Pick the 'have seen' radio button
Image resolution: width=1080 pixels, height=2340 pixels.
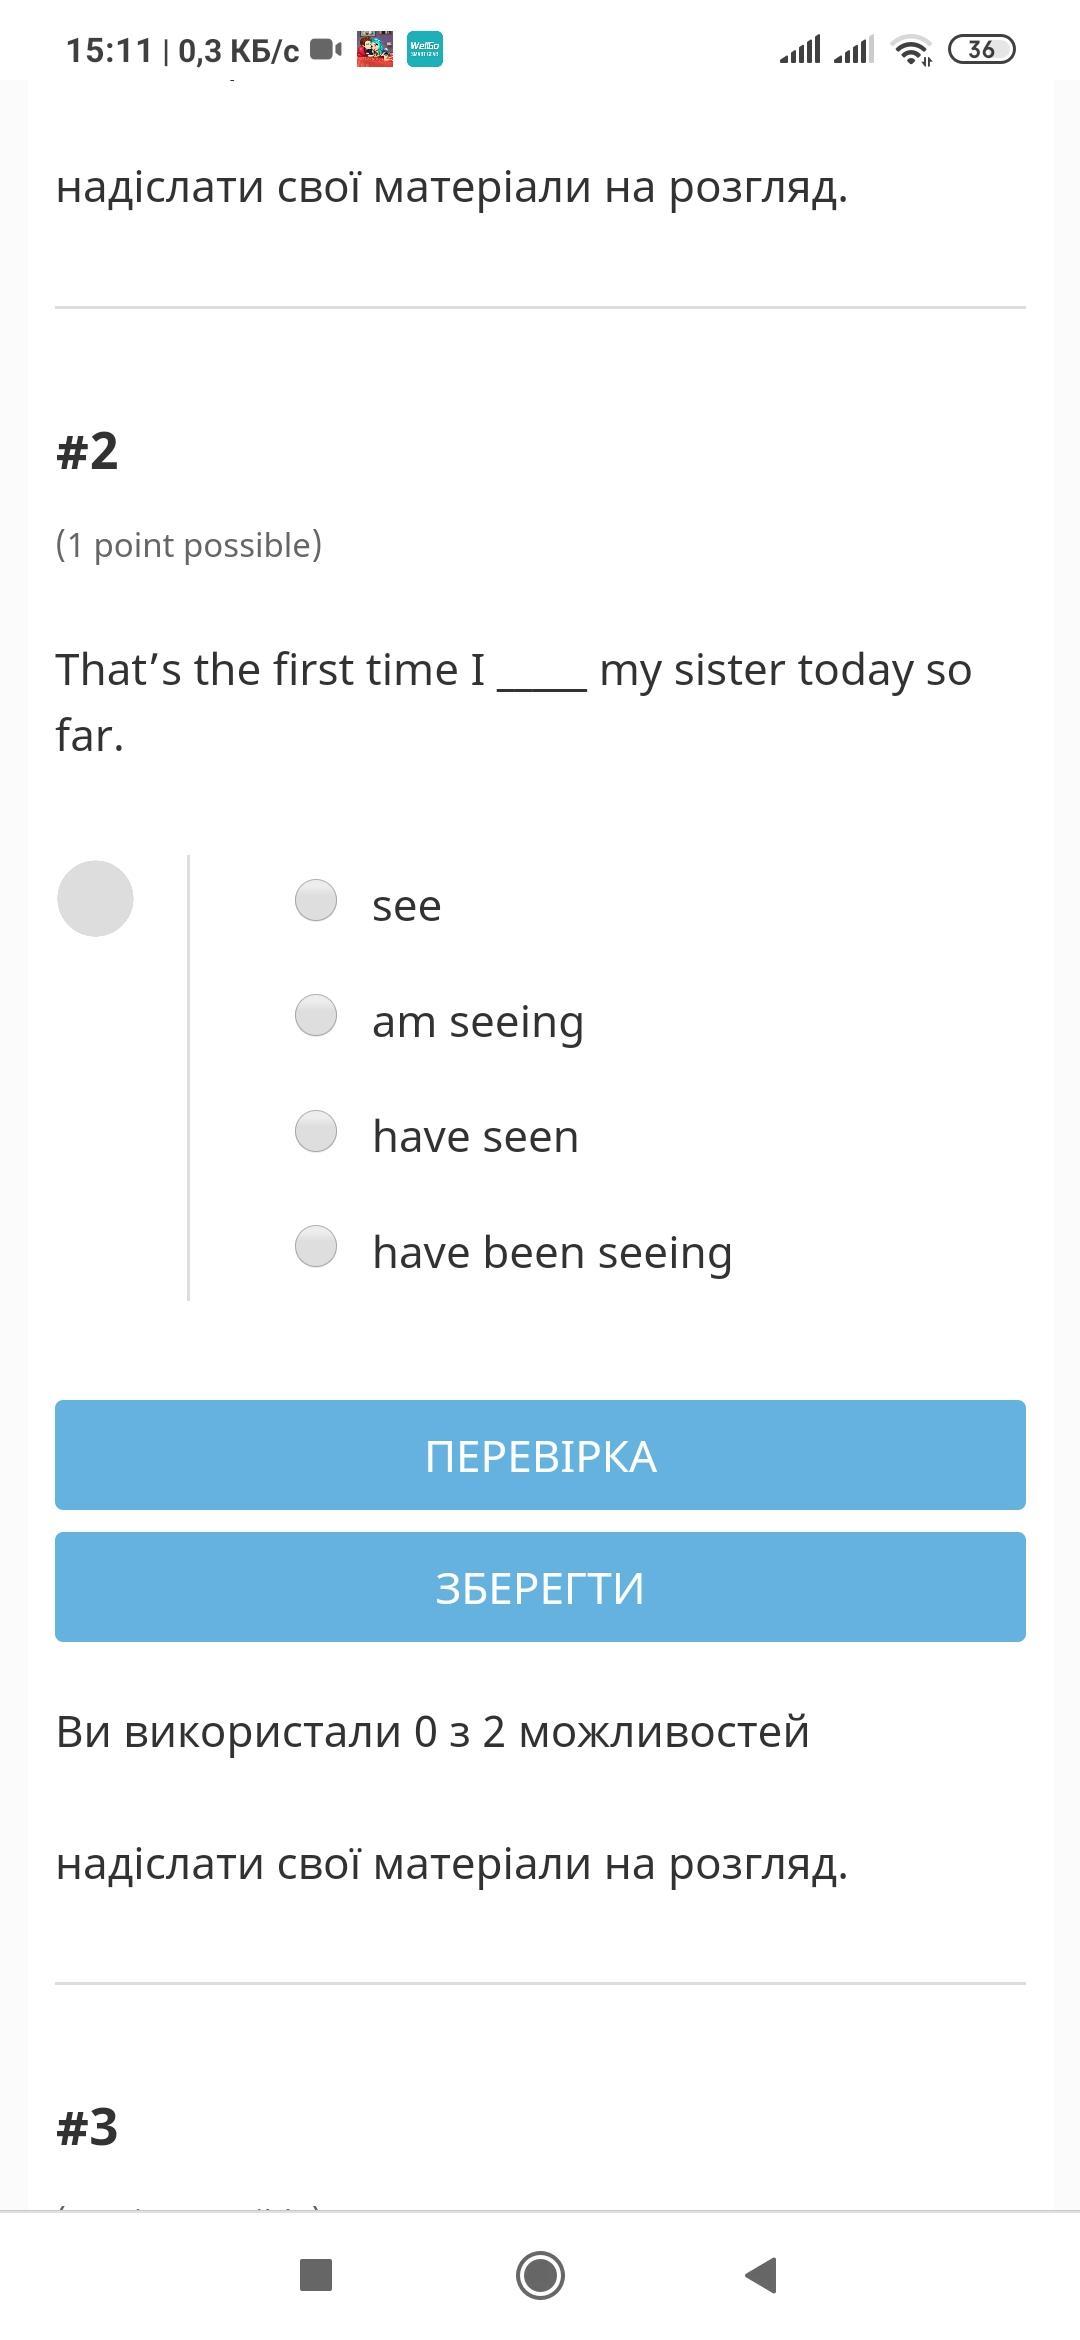[x=316, y=1132]
